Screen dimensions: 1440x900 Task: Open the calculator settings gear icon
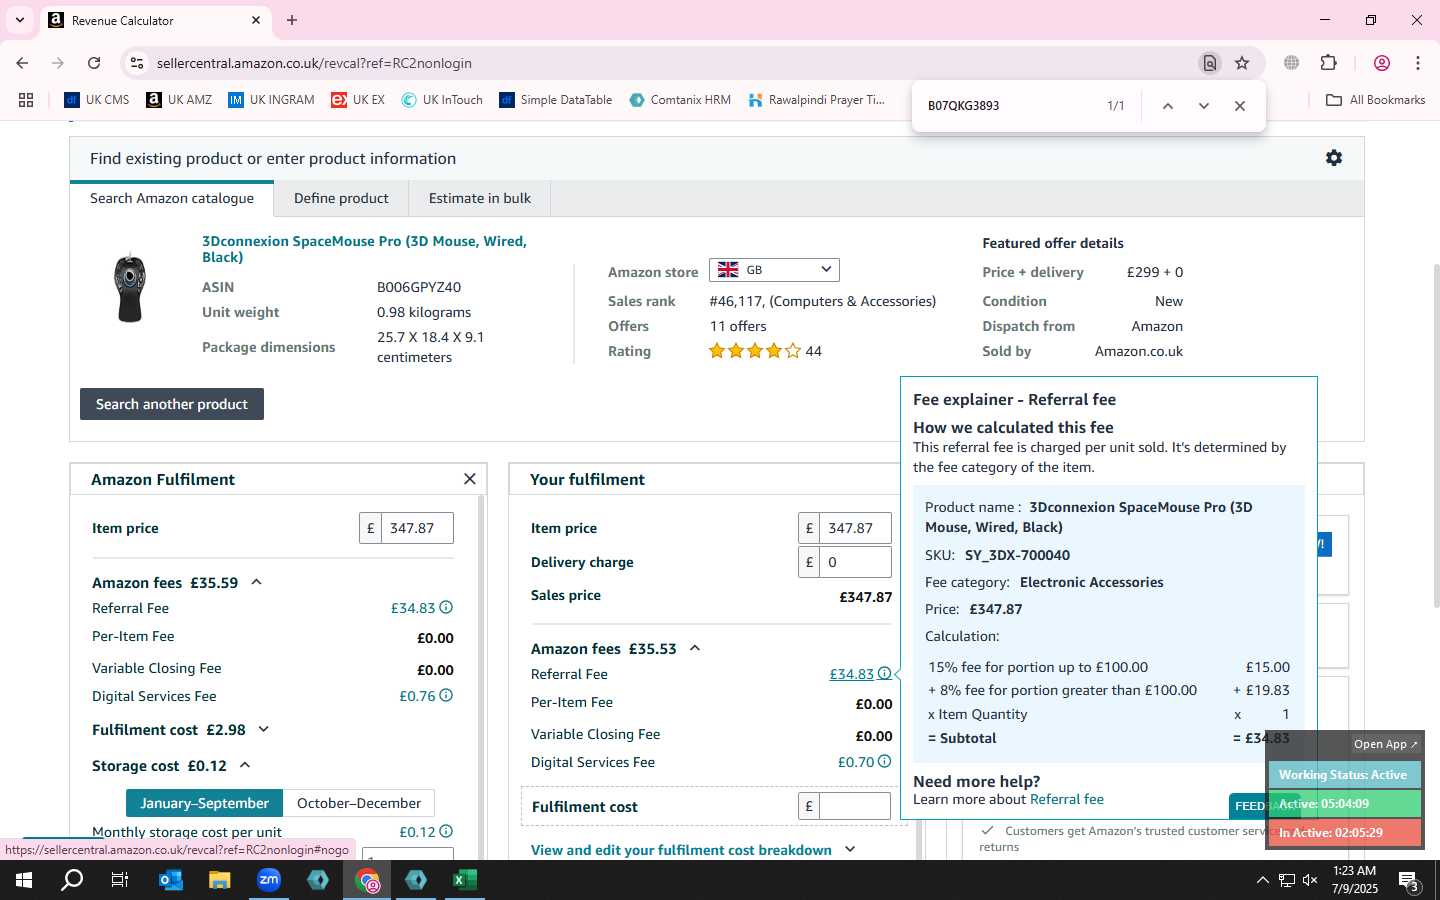pyautogui.click(x=1334, y=158)
